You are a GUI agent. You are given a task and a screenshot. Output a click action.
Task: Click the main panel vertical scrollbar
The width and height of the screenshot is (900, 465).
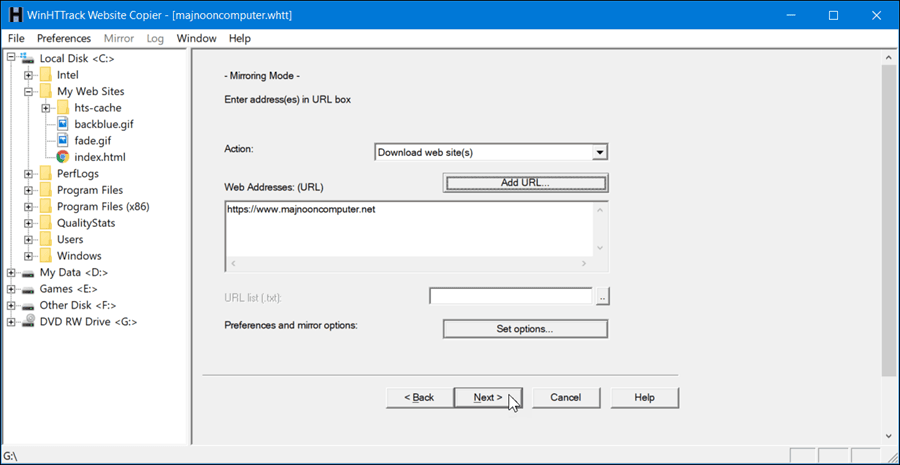pyautogui.click(x=889, y=221)
